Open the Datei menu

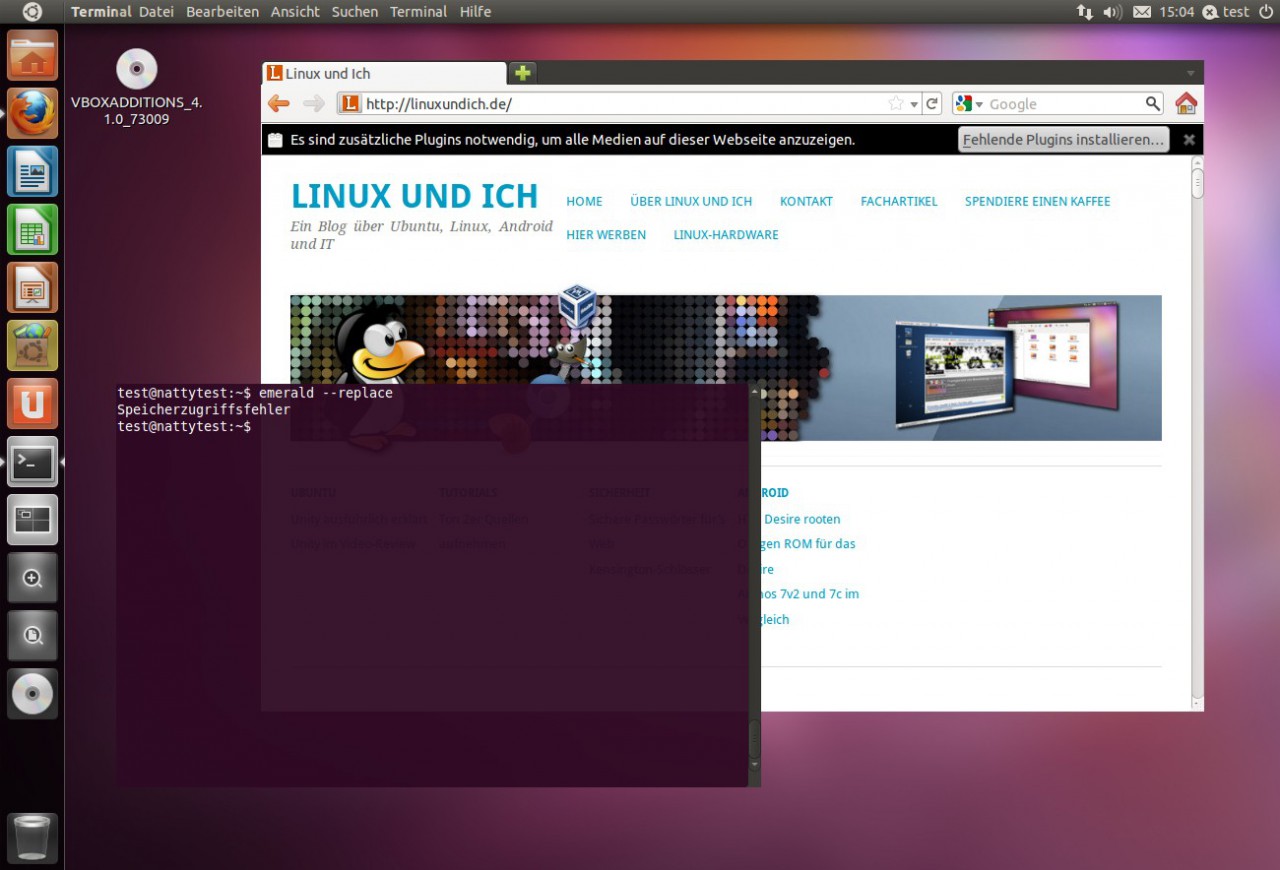click(x=156, y=12)
